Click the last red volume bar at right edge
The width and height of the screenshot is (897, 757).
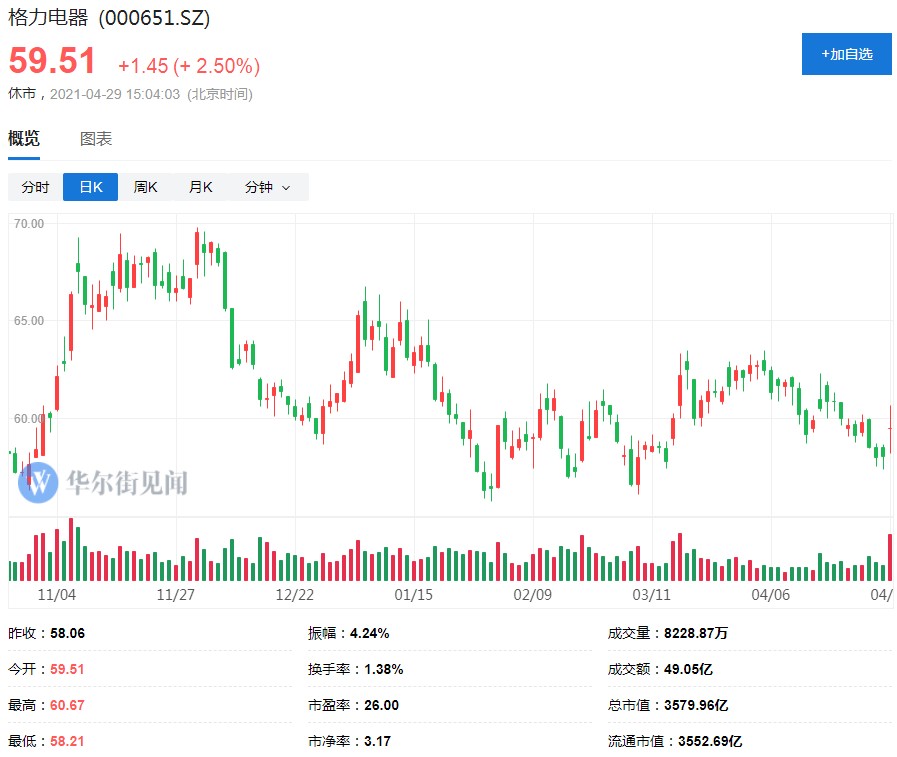pos(890,557)
